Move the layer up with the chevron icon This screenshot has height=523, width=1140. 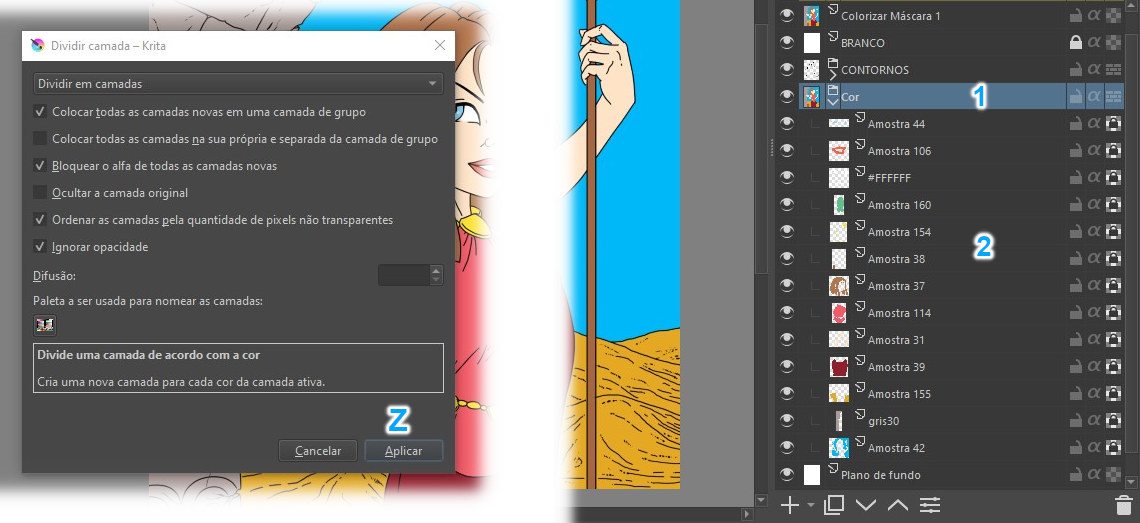(x=898, y=505)
